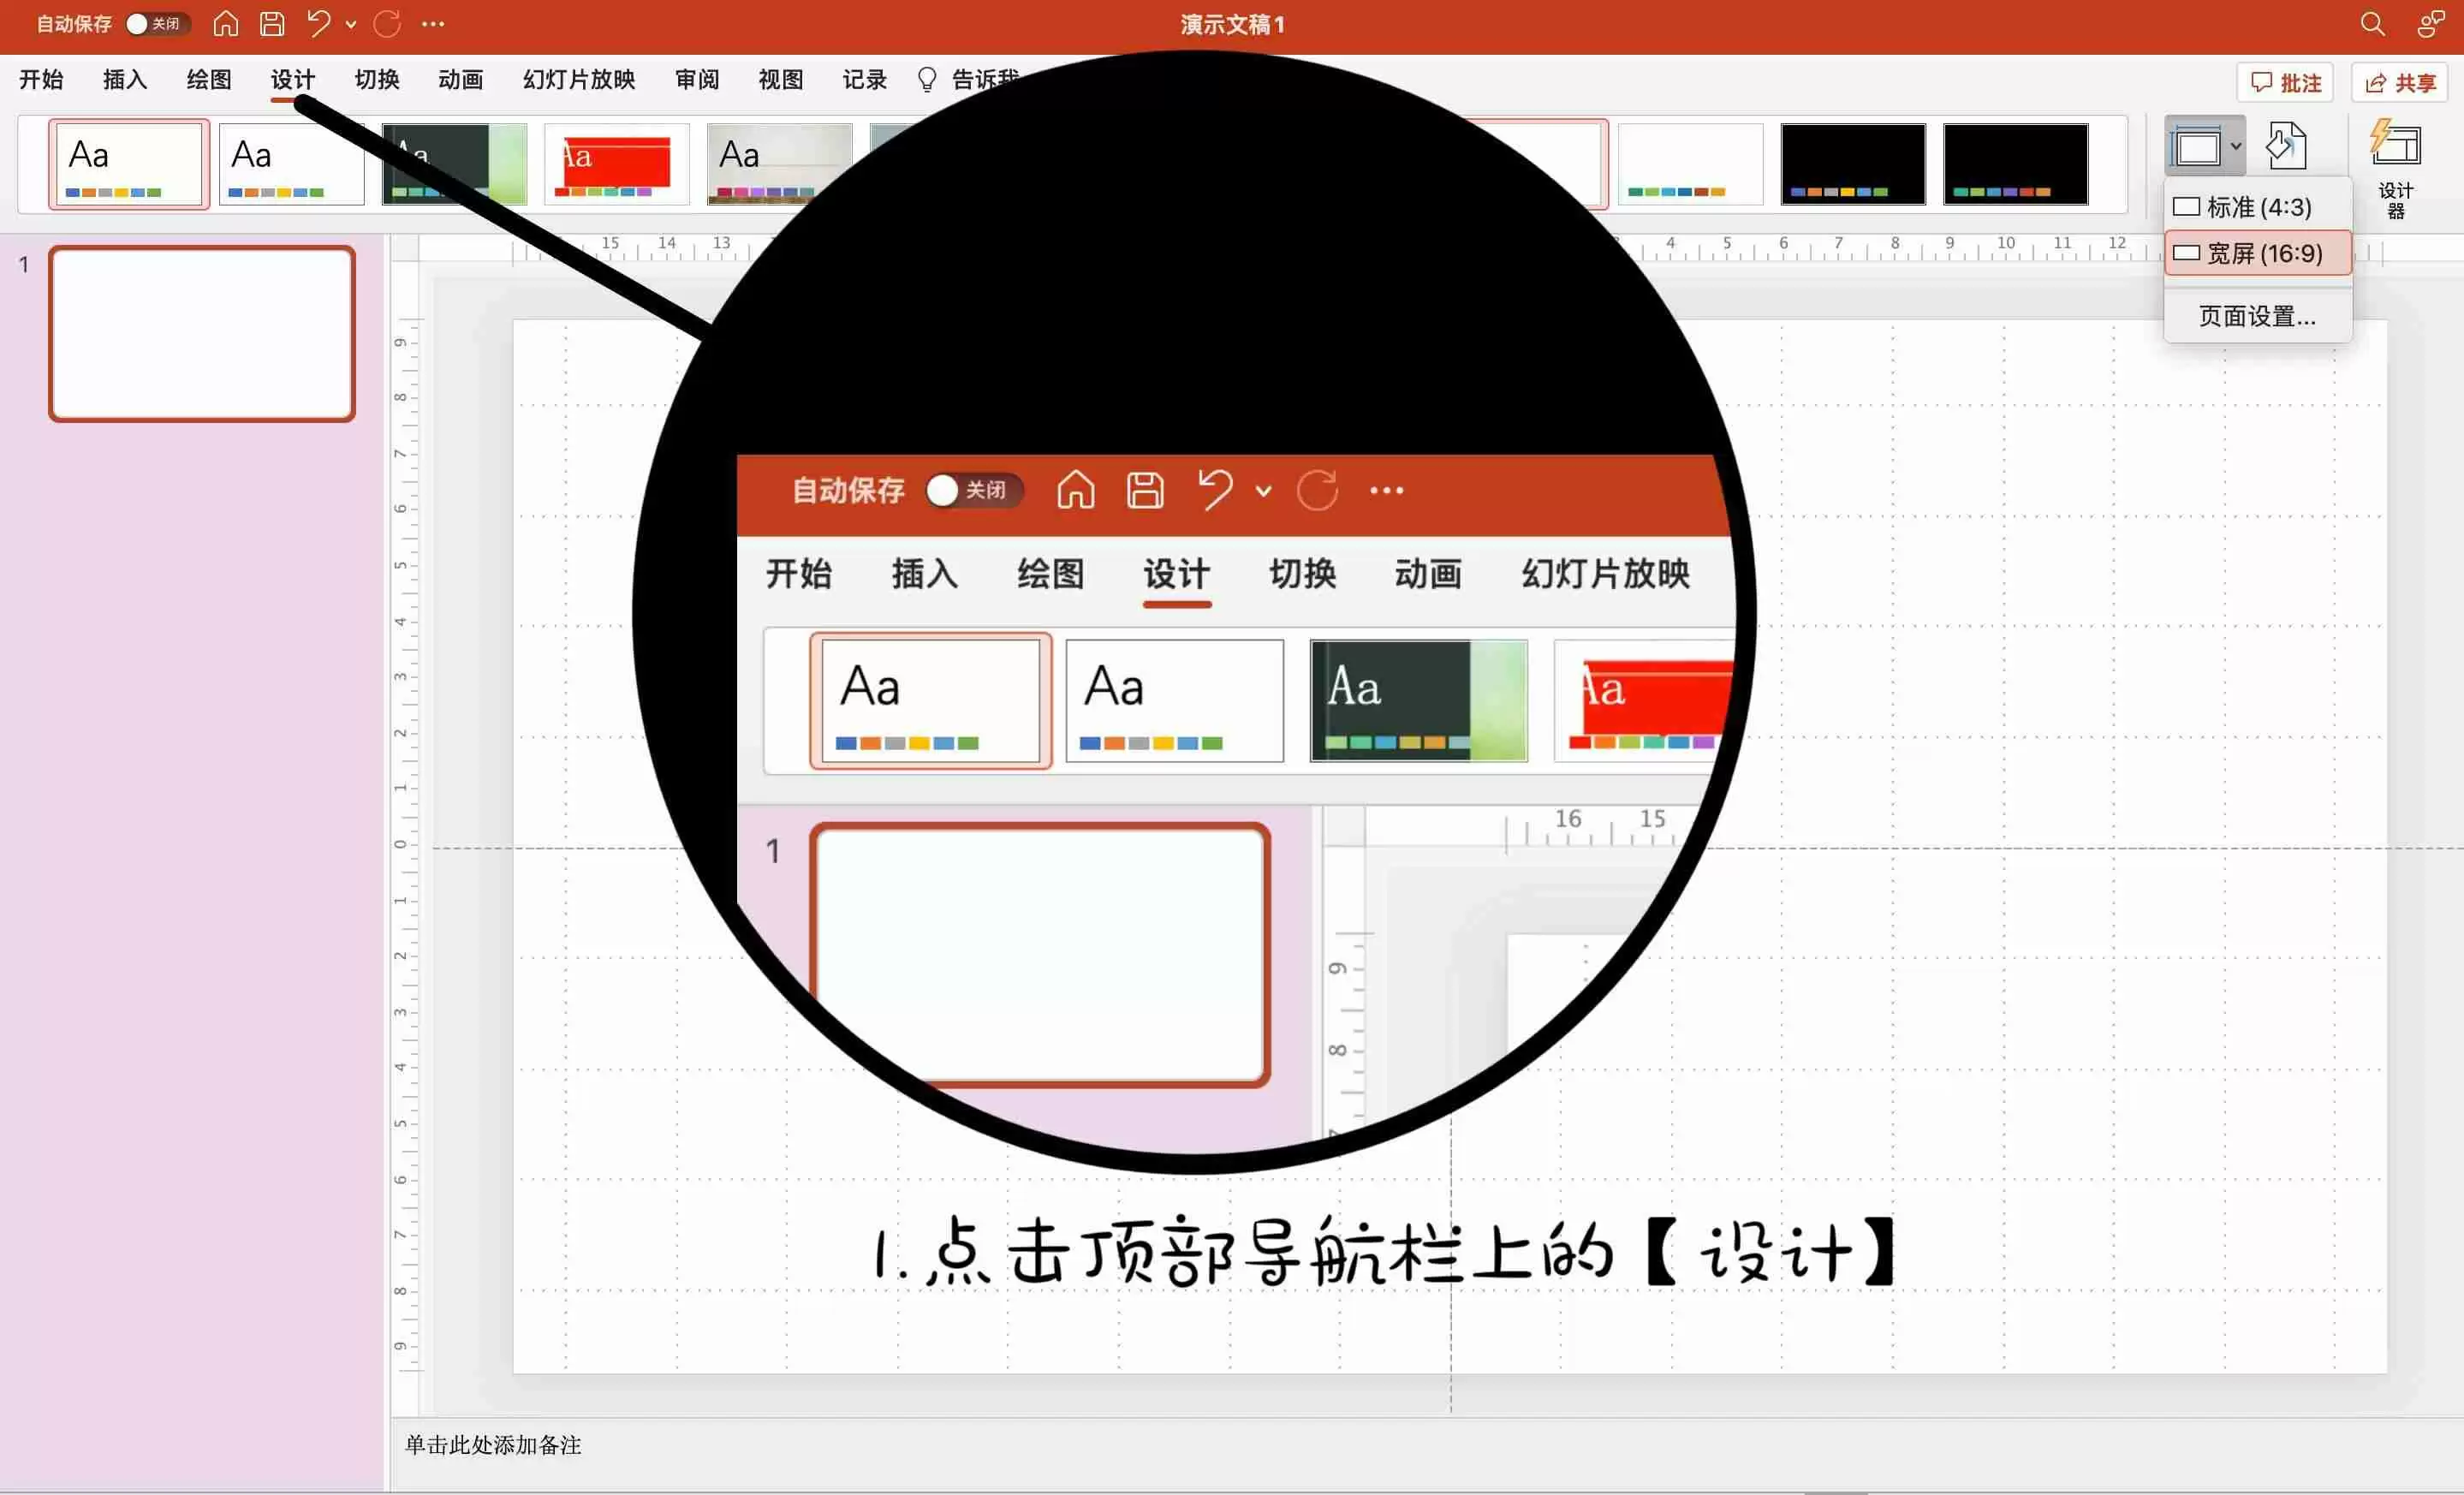
Task: Redo the last action
Action: 386,23
